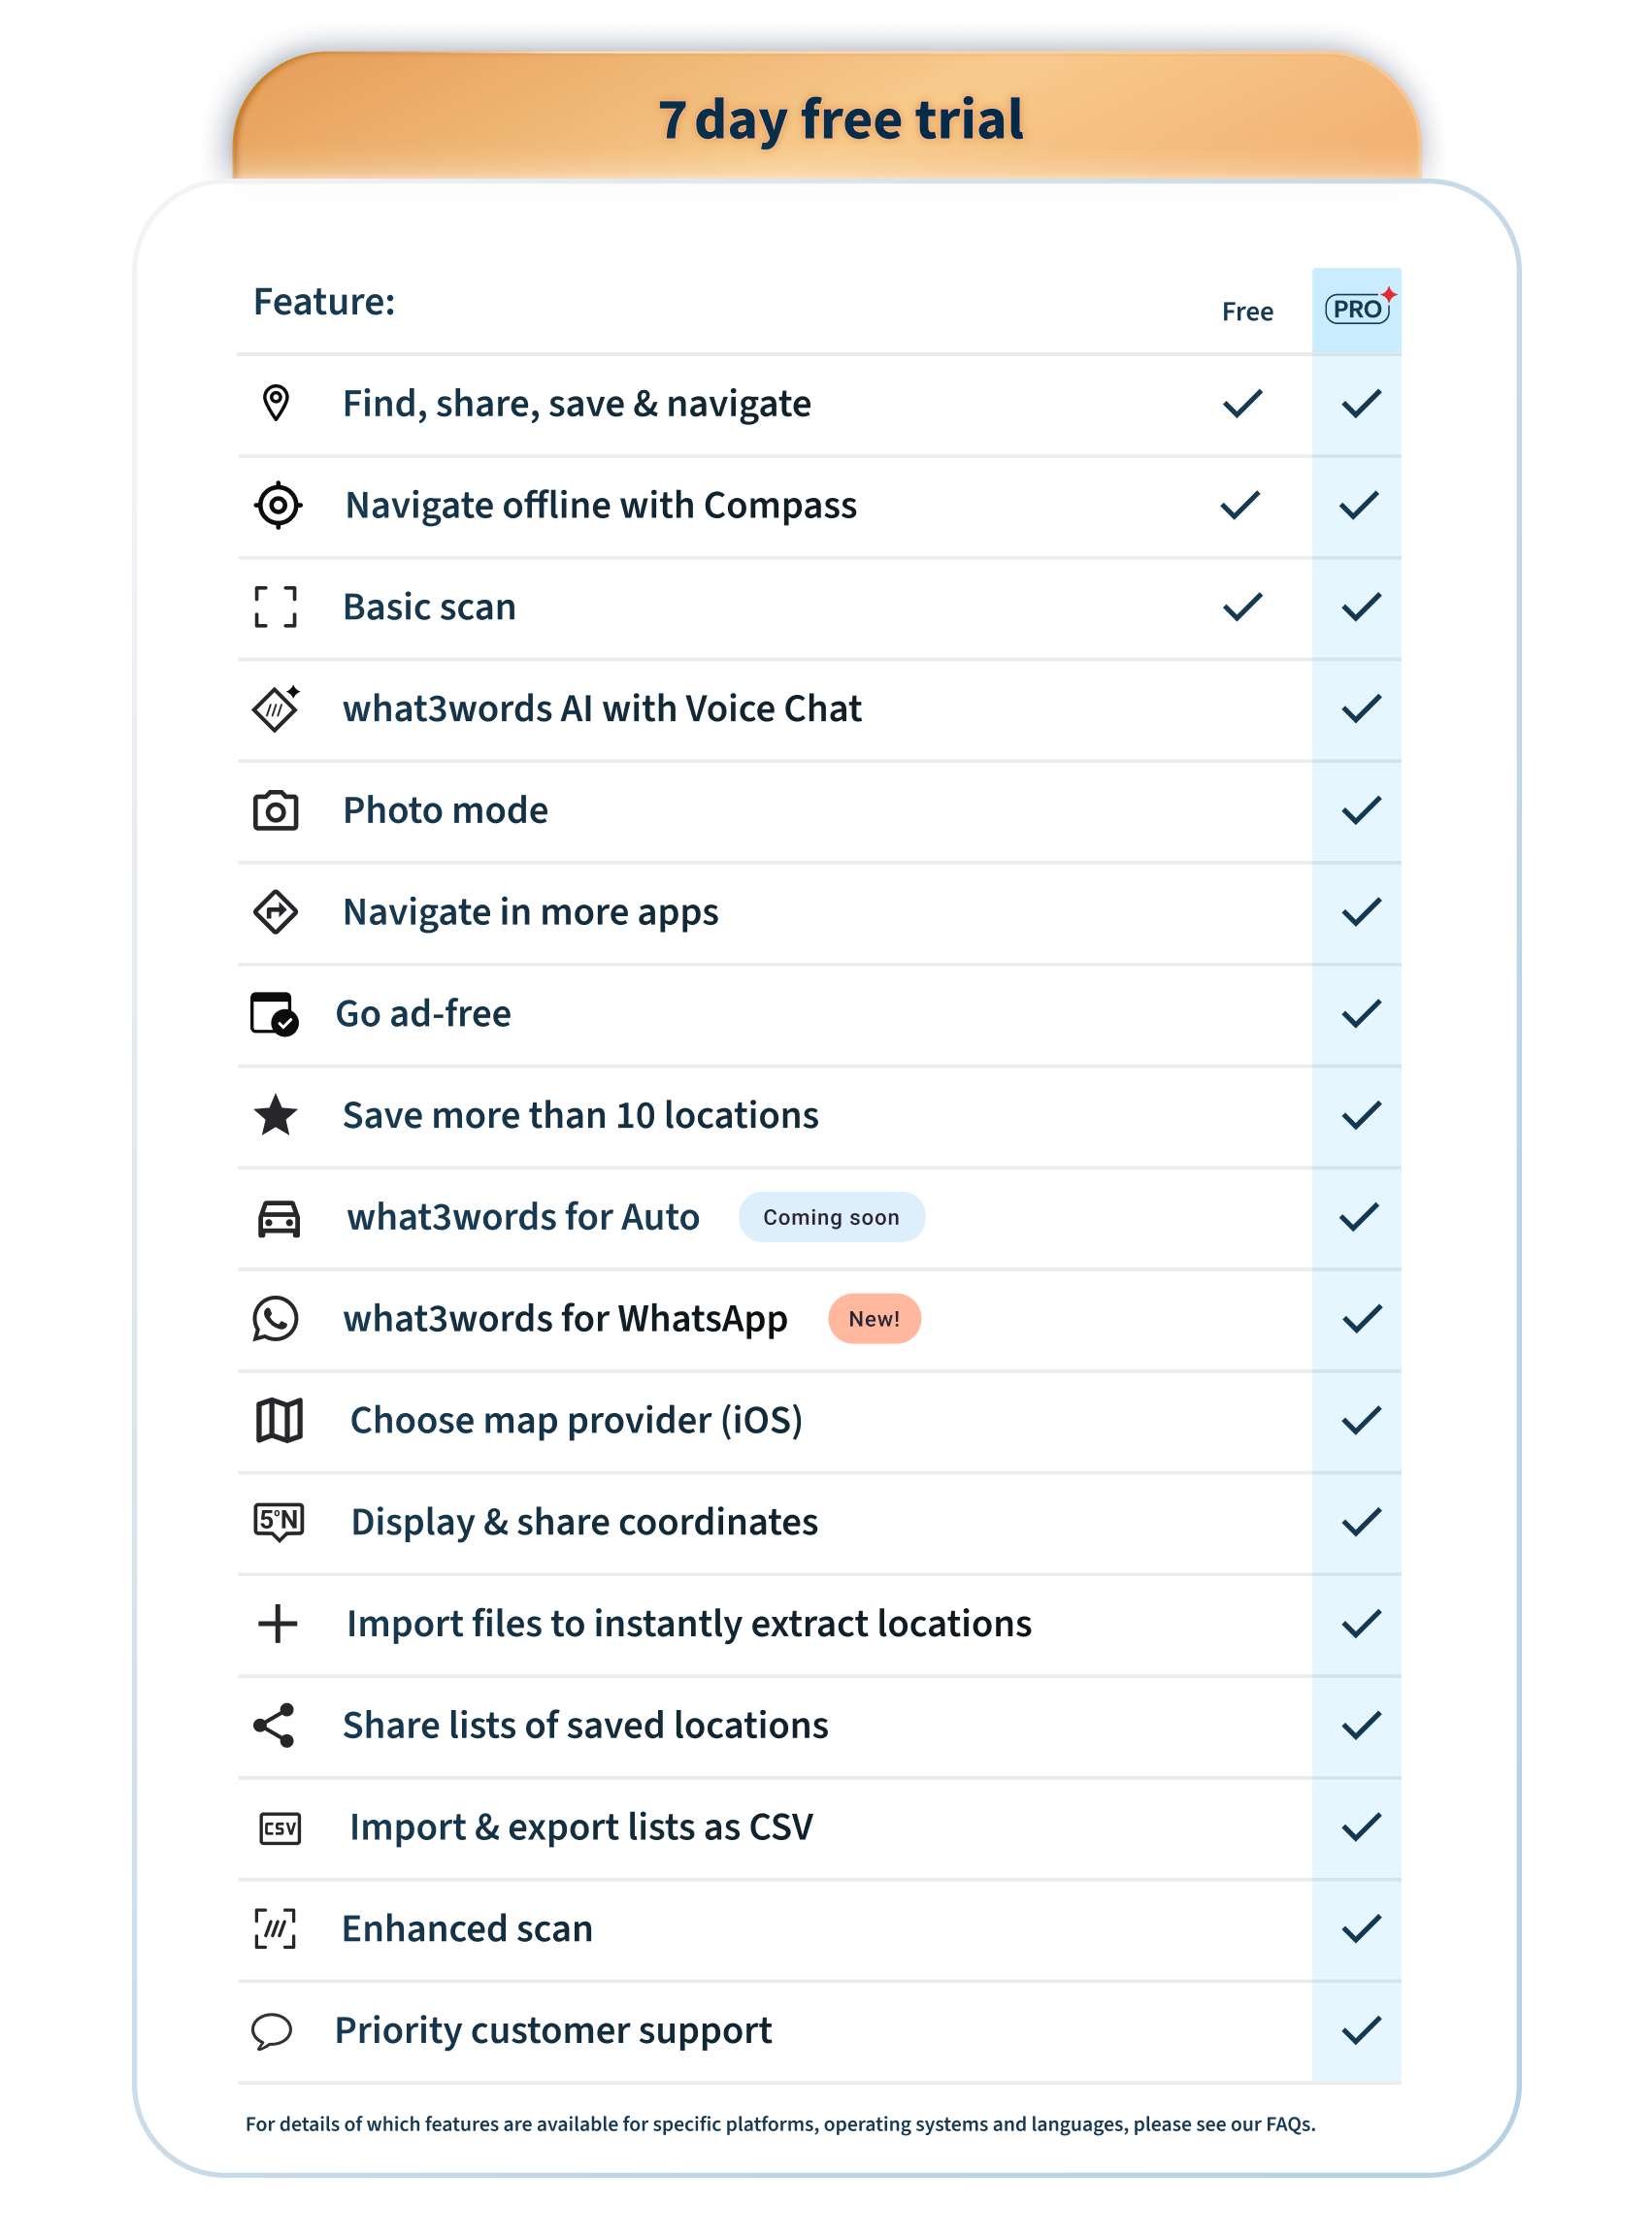Screen dimensions: 1652x2238
Task: Click the Coming soon badge
Action: tap(831, 1217)
